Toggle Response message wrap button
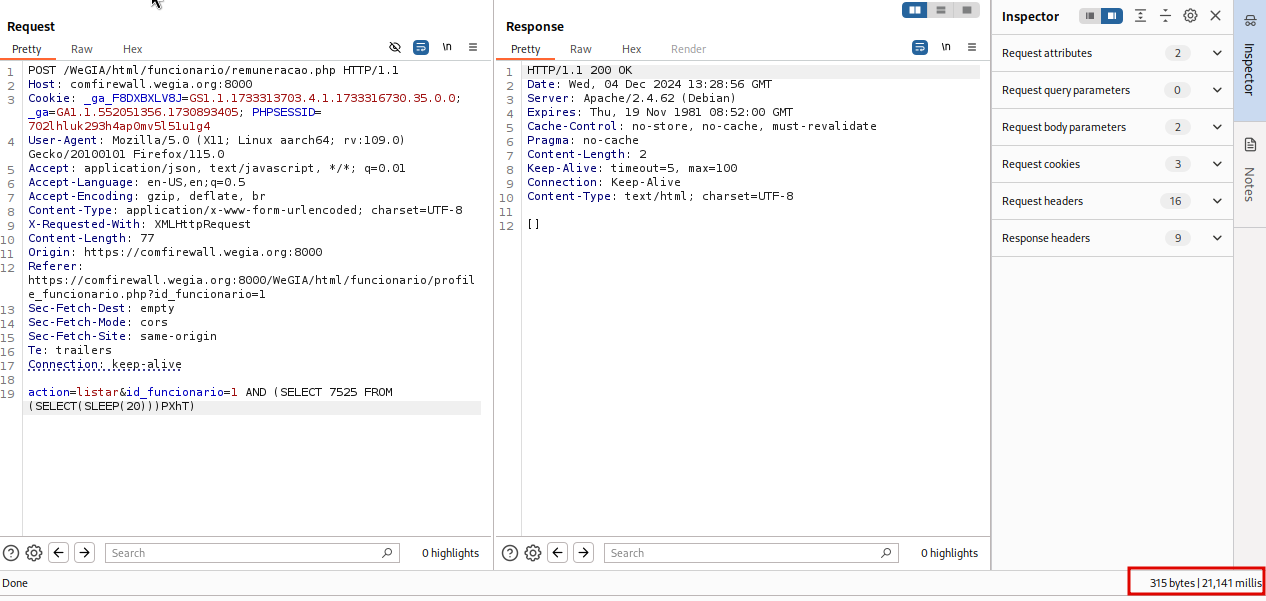Image resolution: width=1266 pixels, height=601 pixels. pyautogui.click(x=920, y=47)
